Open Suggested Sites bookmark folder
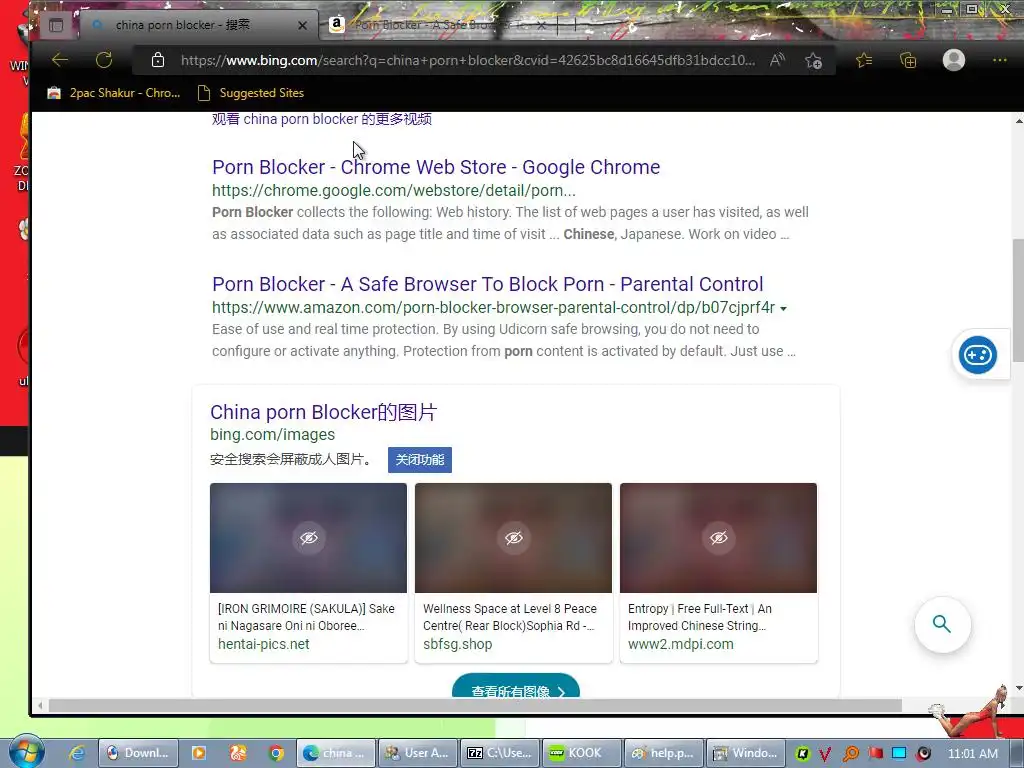Screen dimensions: 1024x768 point(251,93)
